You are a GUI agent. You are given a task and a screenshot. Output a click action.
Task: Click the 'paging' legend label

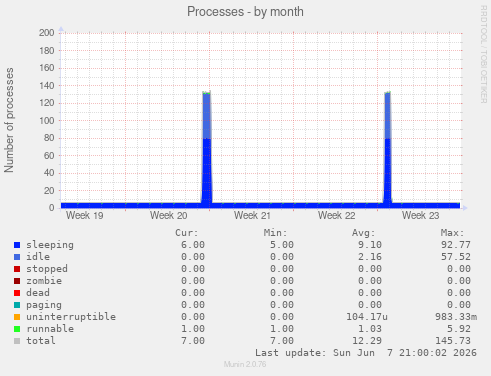[44, 305]
